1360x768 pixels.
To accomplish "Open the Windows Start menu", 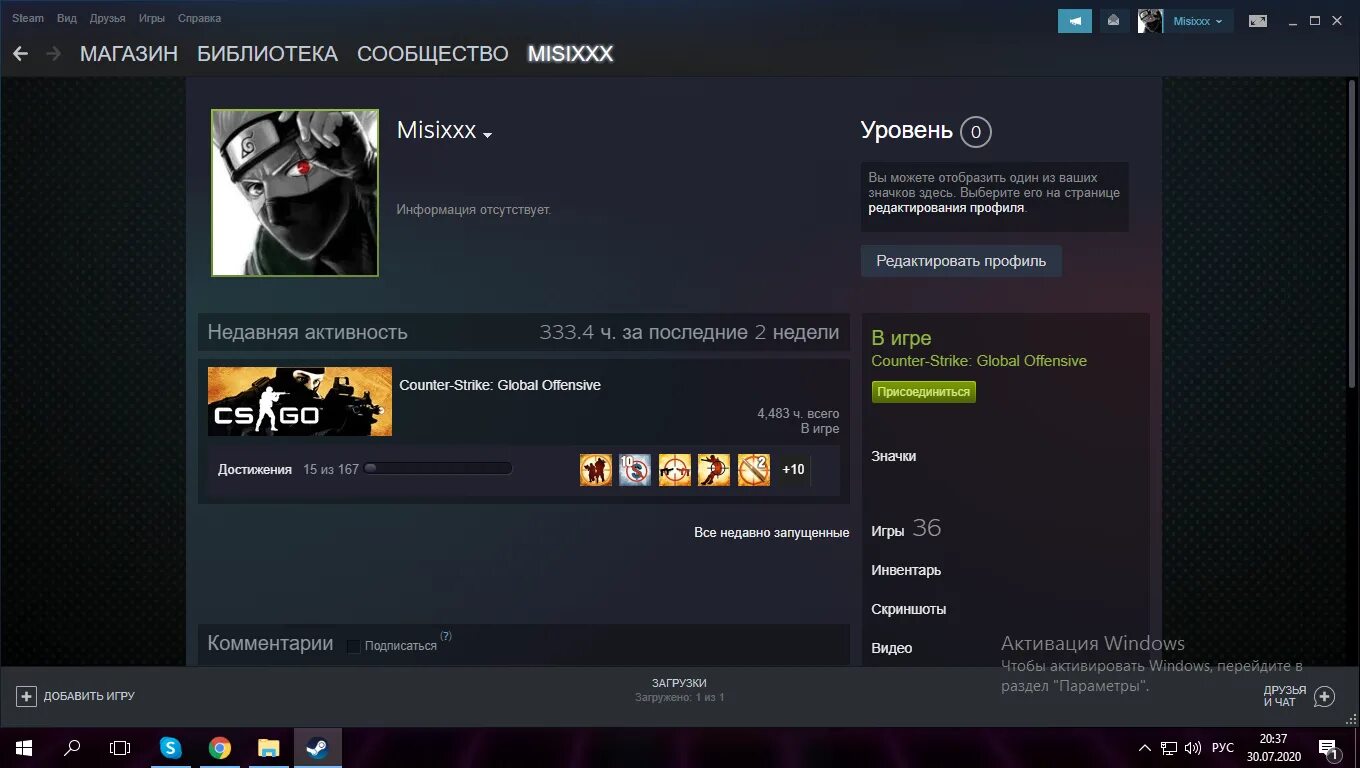I will pyautogui.click(x=24, y=748).
